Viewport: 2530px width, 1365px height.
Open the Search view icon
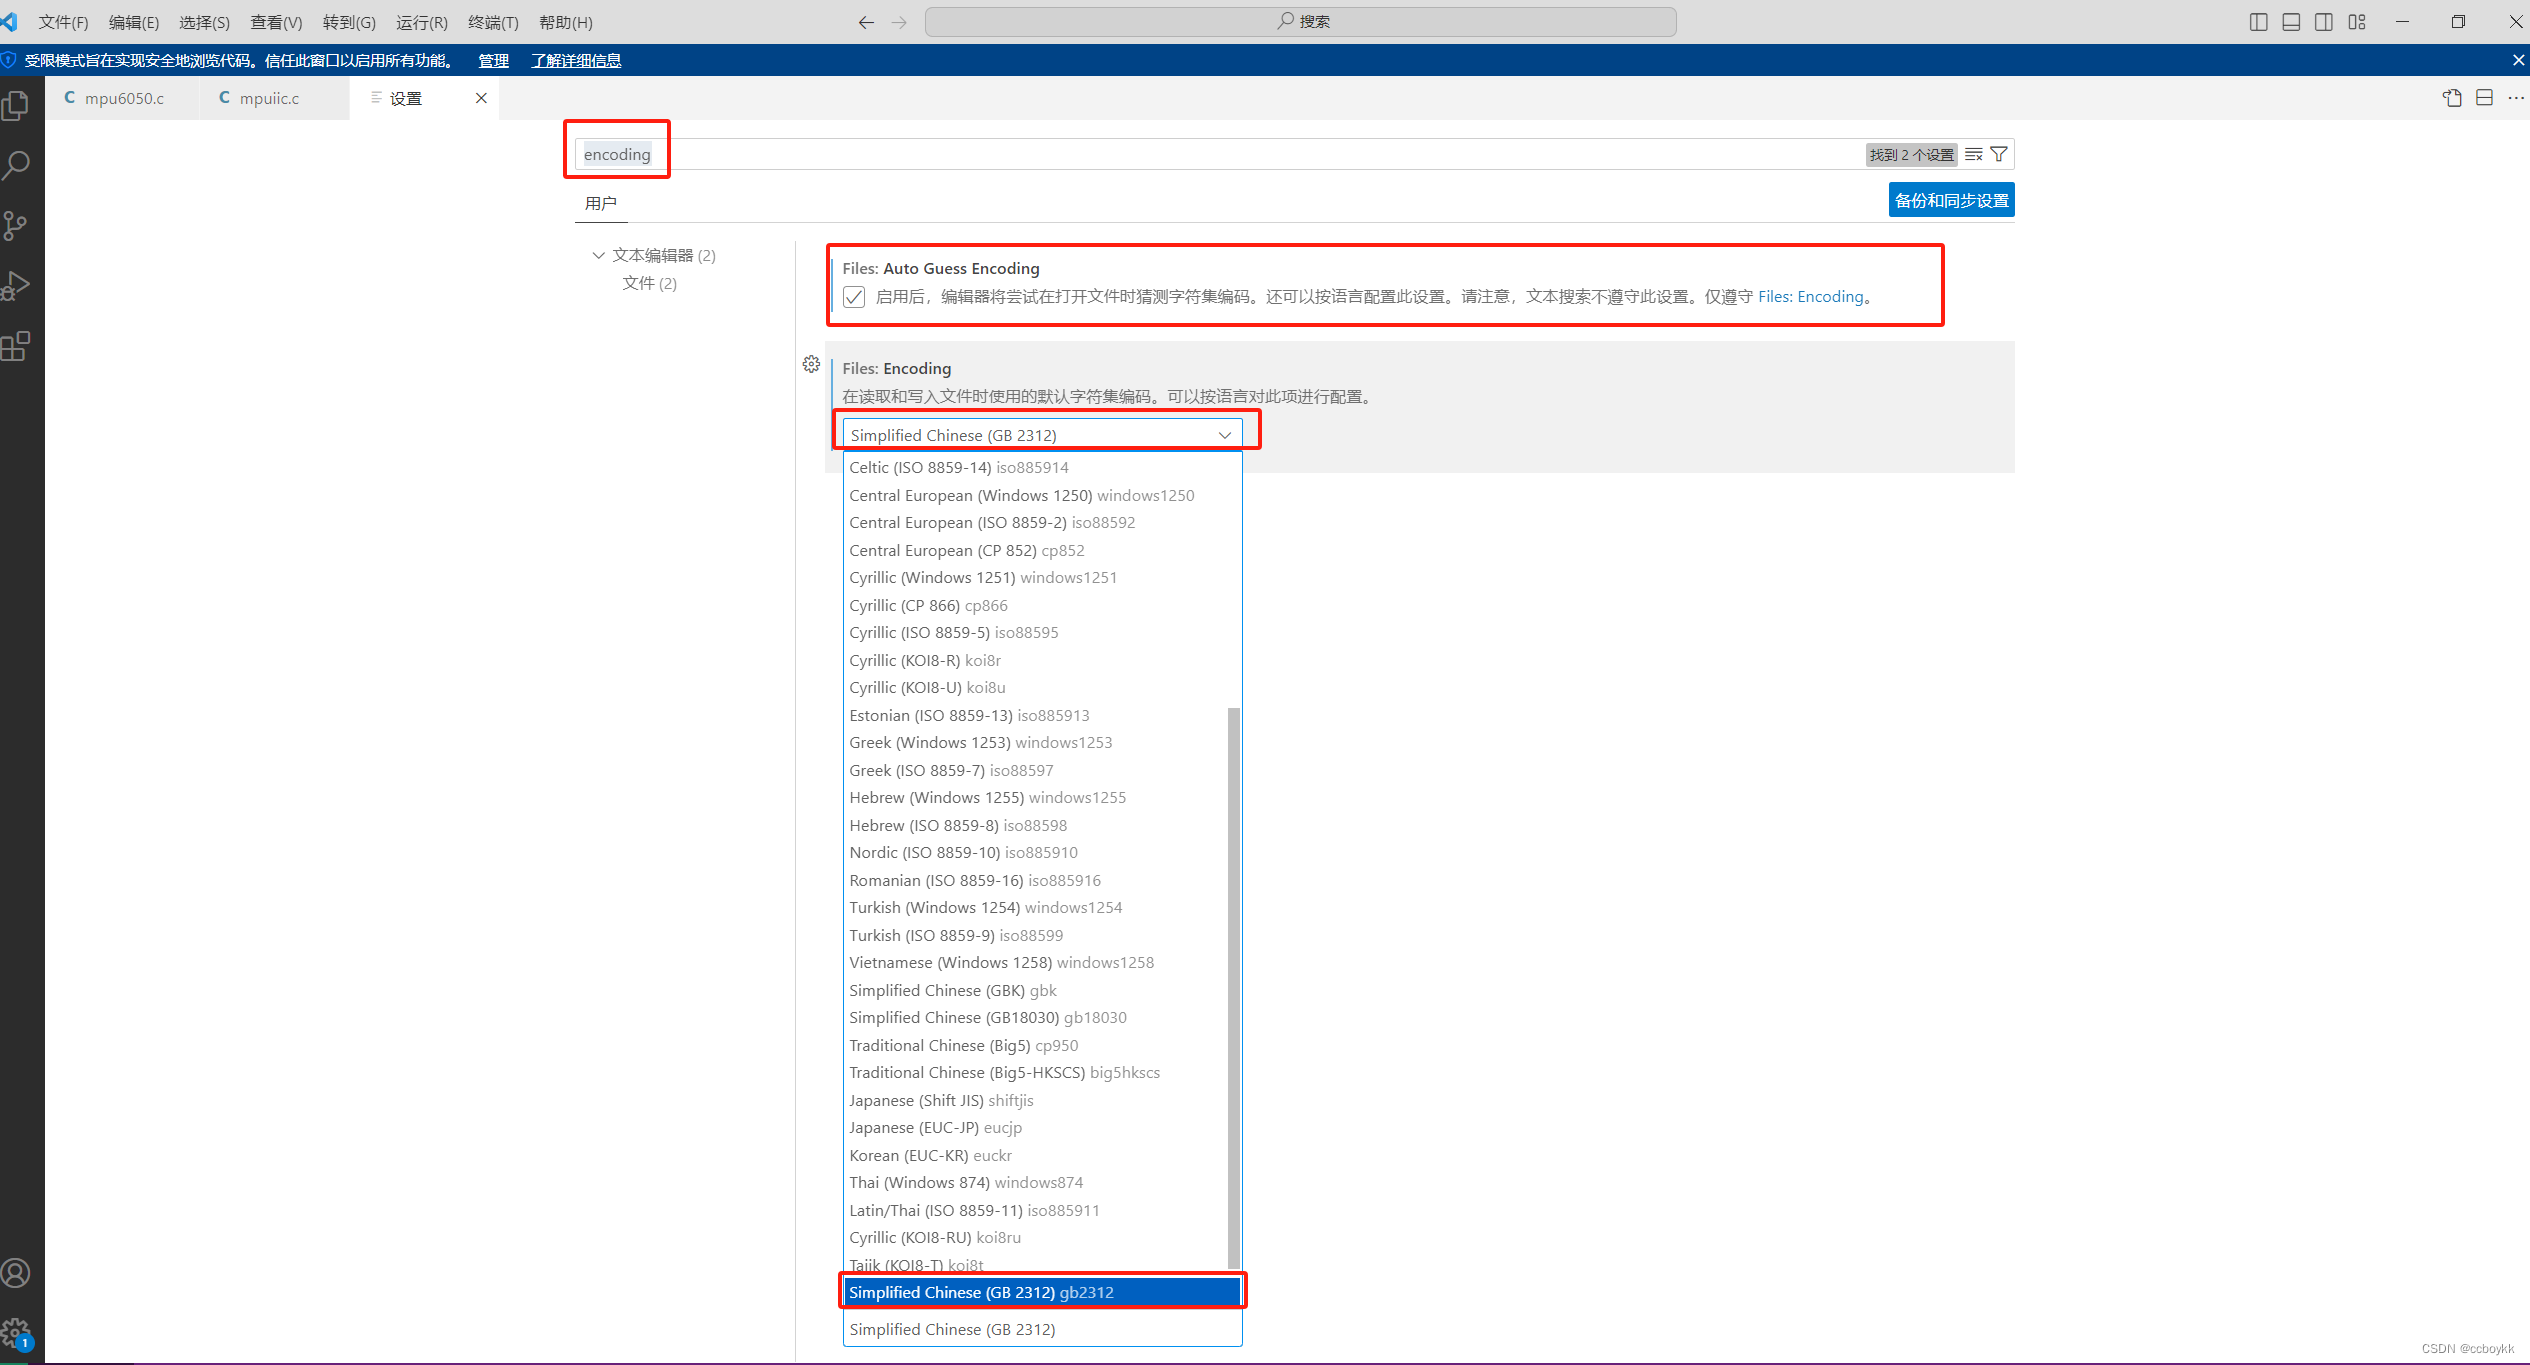tap(17, 164)
